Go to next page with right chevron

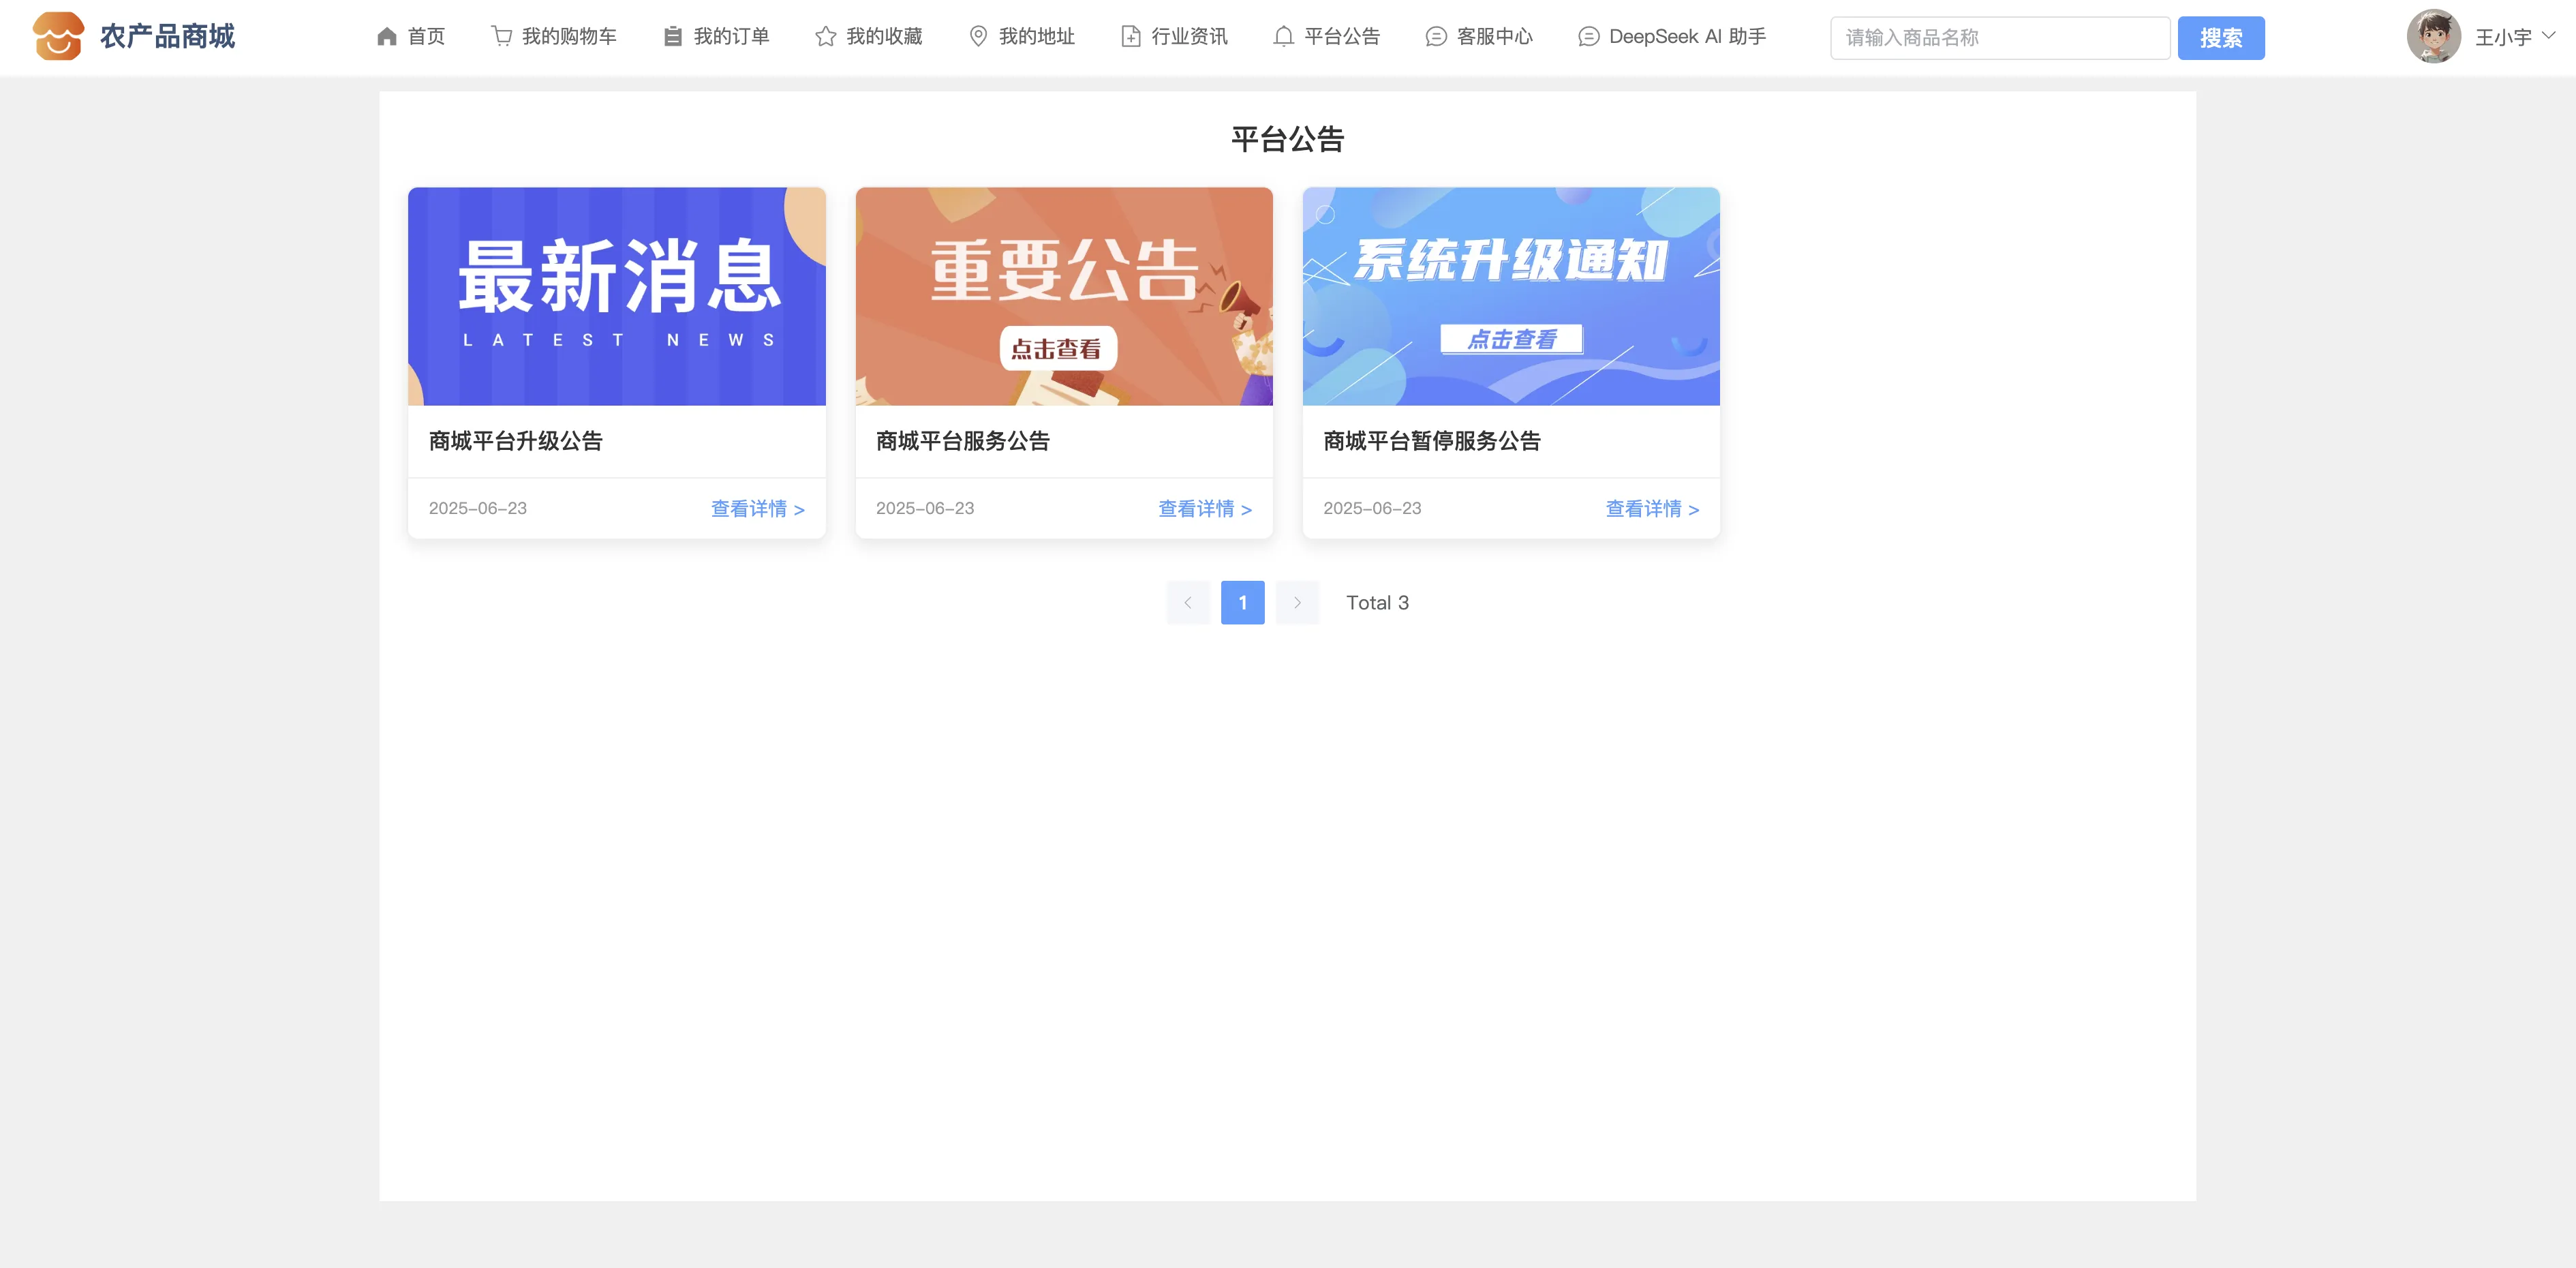click(1297, 603)
